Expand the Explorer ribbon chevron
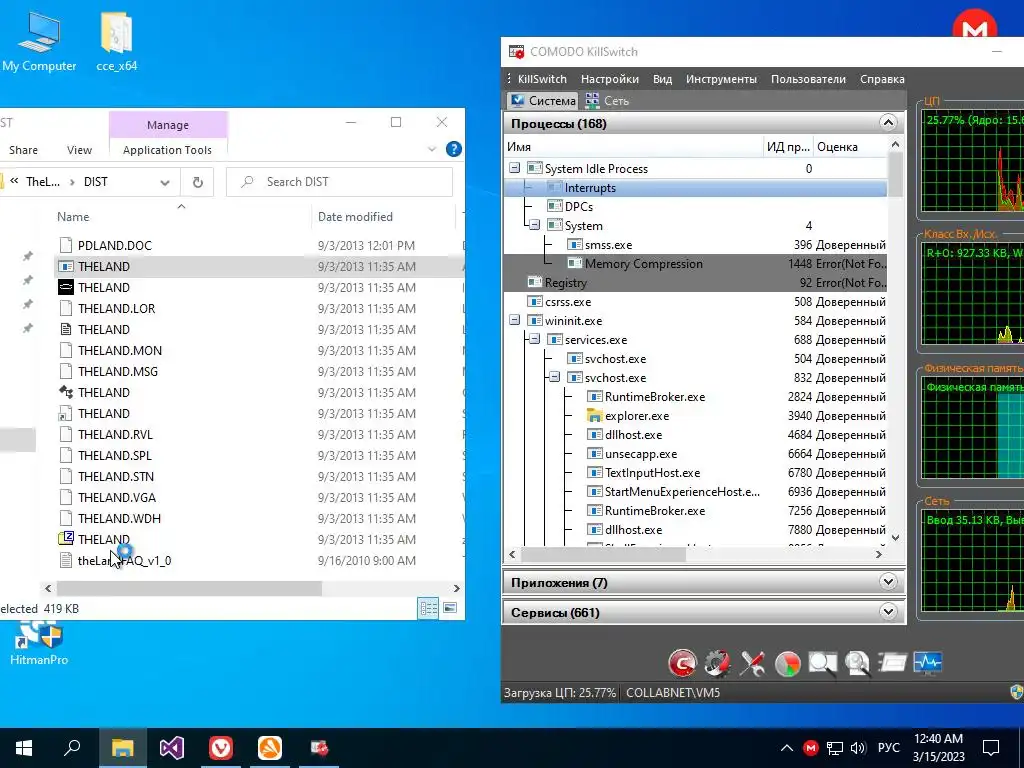The image size is (1024, 768). (432, 150)
